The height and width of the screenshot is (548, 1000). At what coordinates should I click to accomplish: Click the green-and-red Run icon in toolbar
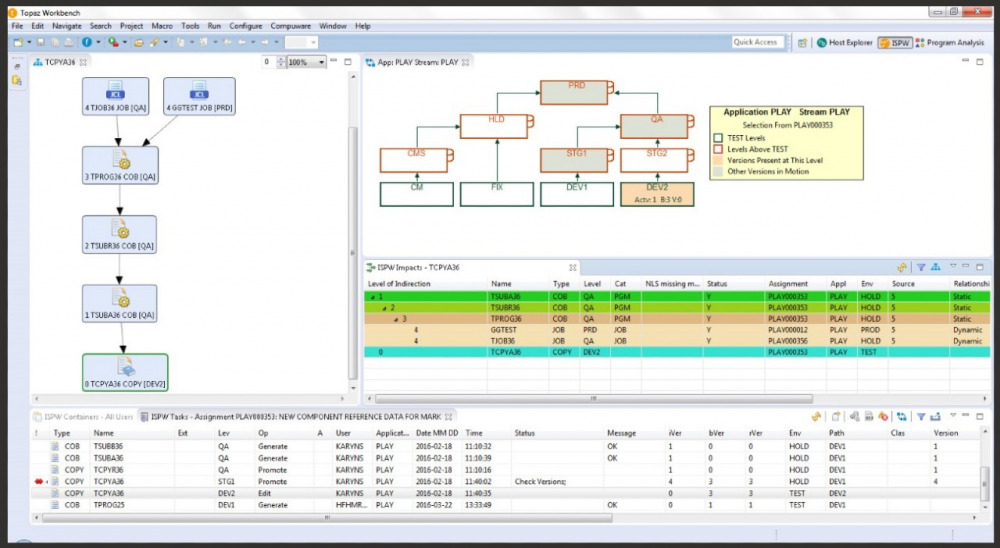coord(113,42)
